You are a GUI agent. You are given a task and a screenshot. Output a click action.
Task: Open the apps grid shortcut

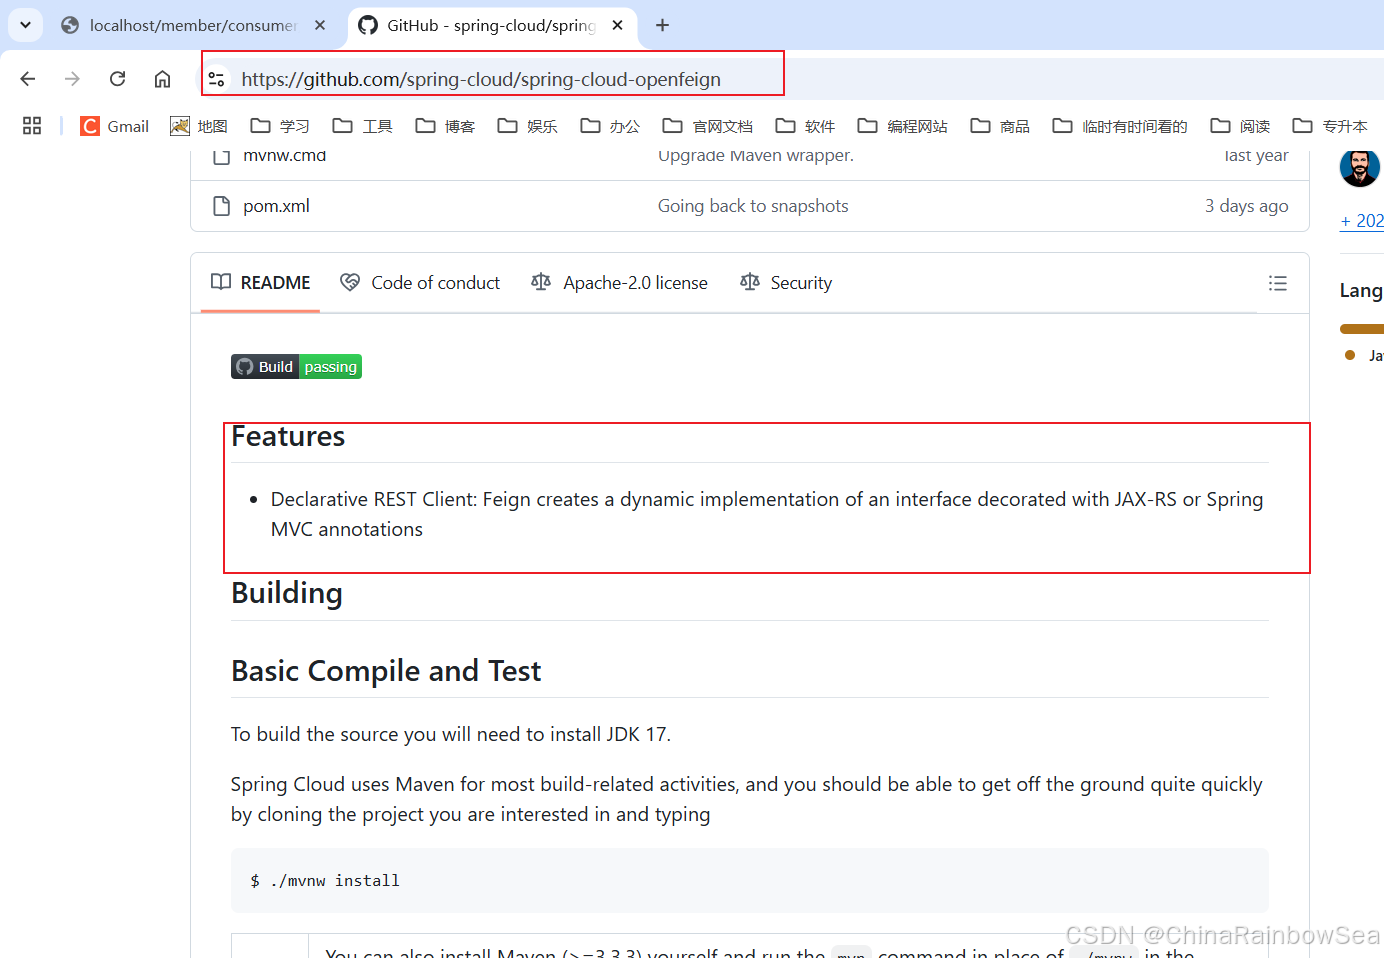[x=32, y=126]
